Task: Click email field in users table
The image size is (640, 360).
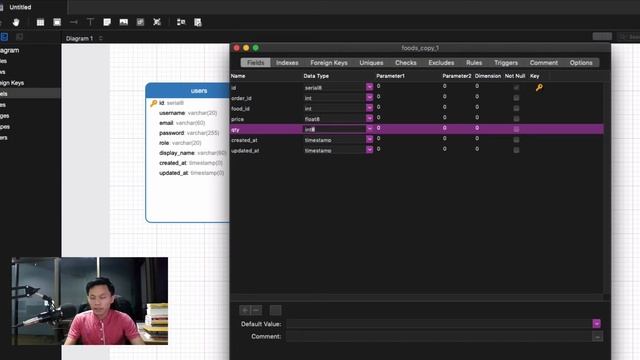Action: tap(182, 123)
